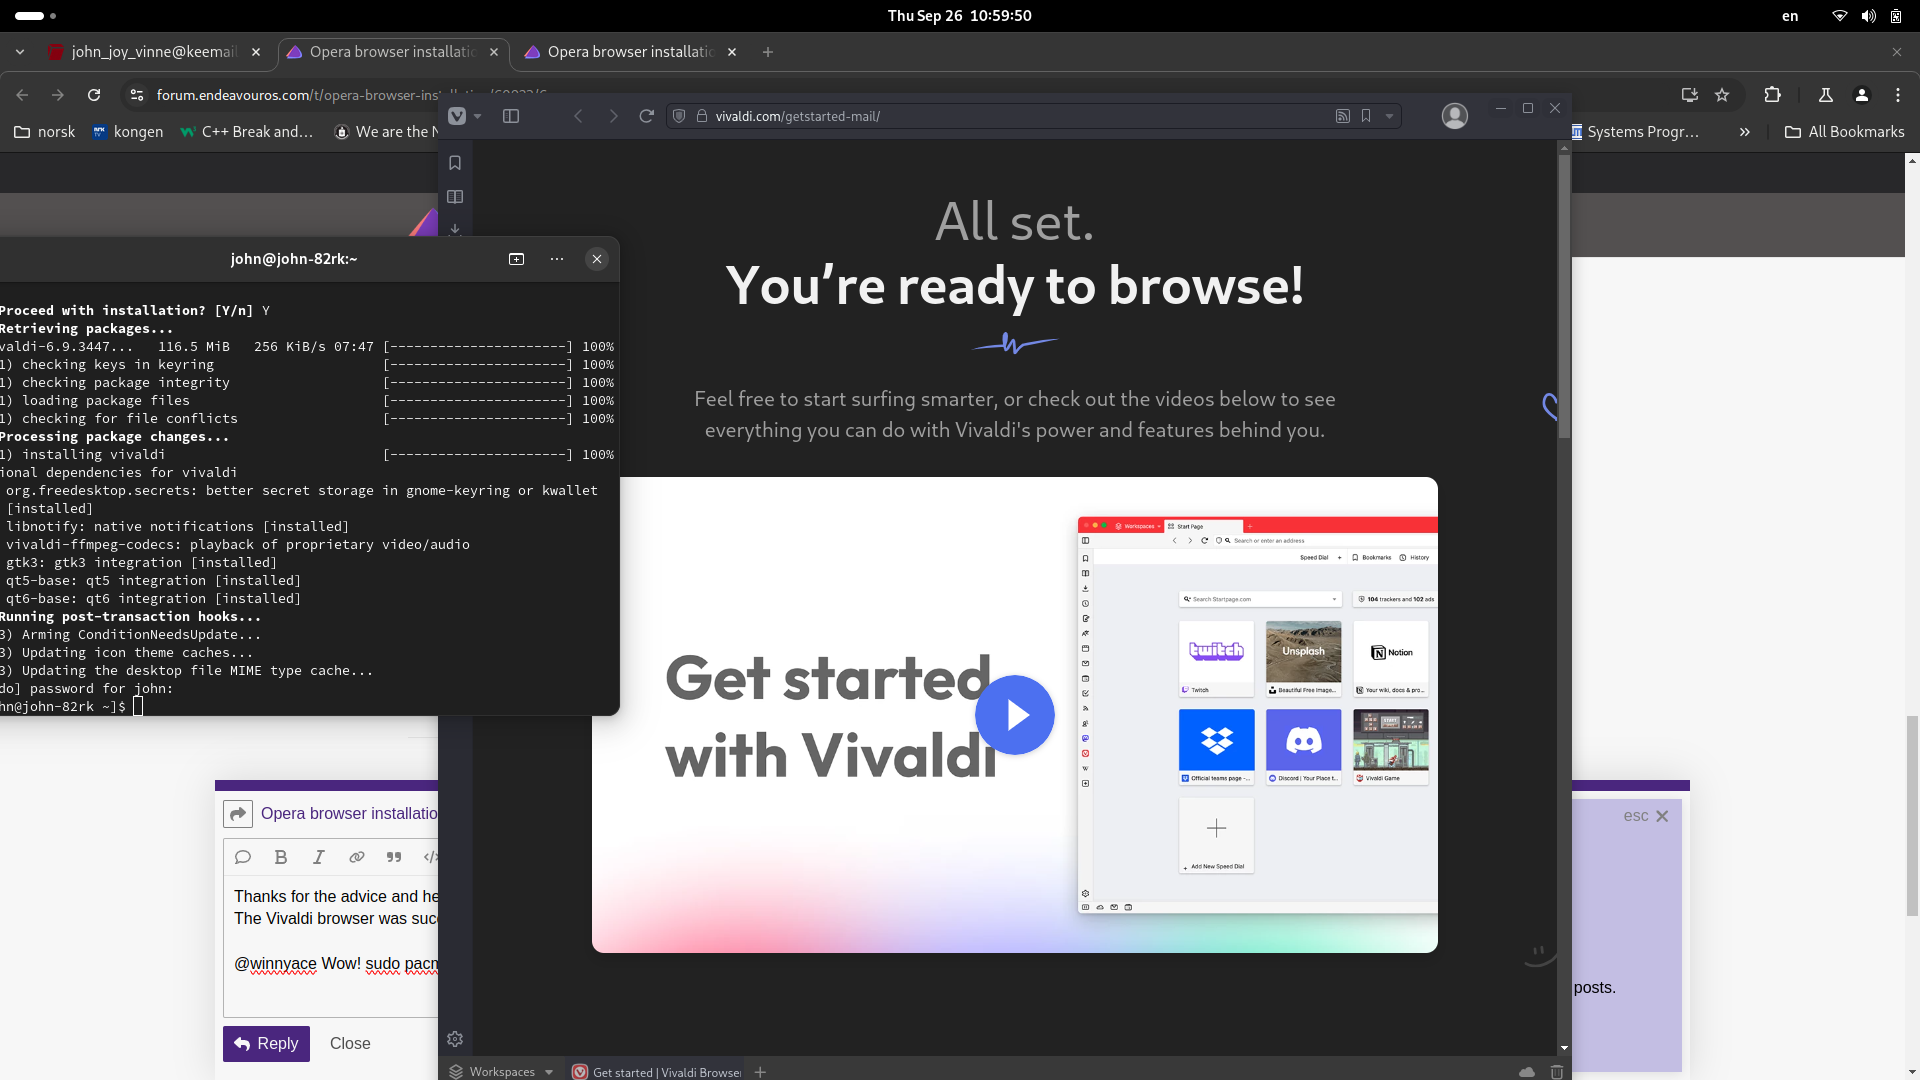Expand hidden bookmarks chevron

(x=1745, y=132)
